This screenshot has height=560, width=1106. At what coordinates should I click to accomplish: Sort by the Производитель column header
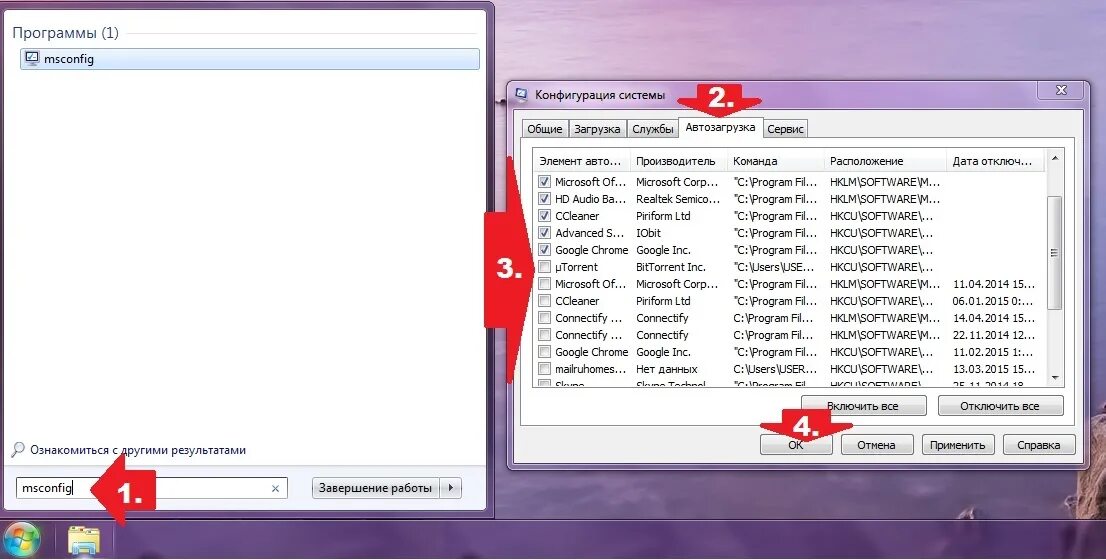(x=678, y=161)
